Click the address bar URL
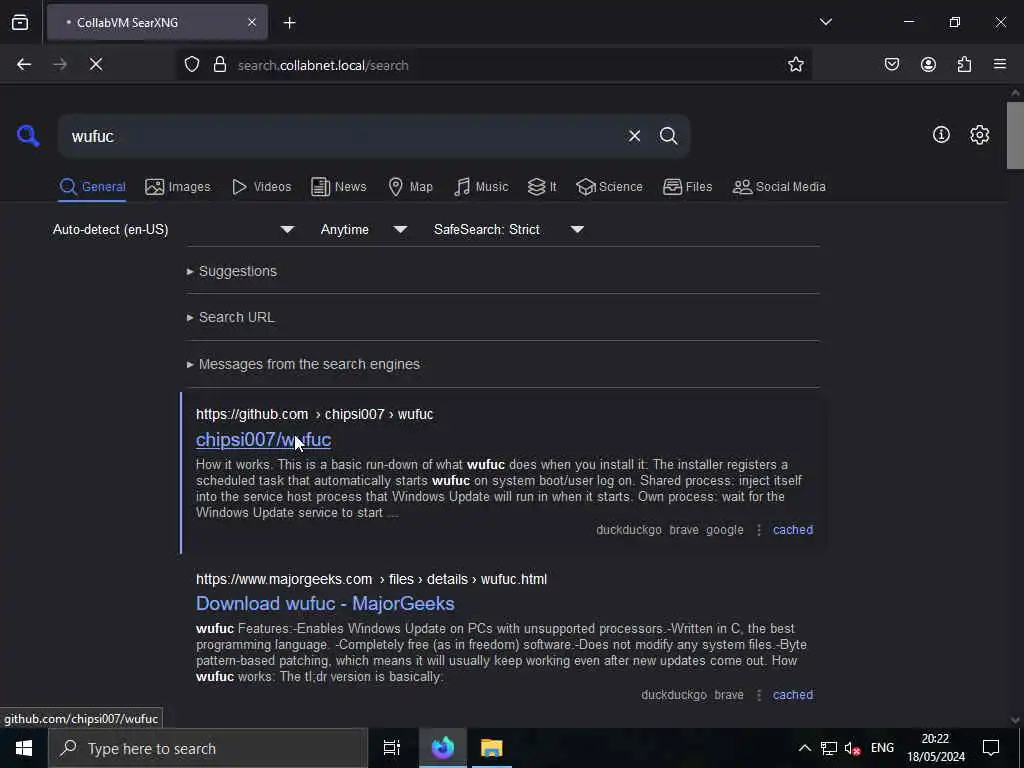This screenshot has width=1024, height=768. pyautogui.click(x=323, y=65)
